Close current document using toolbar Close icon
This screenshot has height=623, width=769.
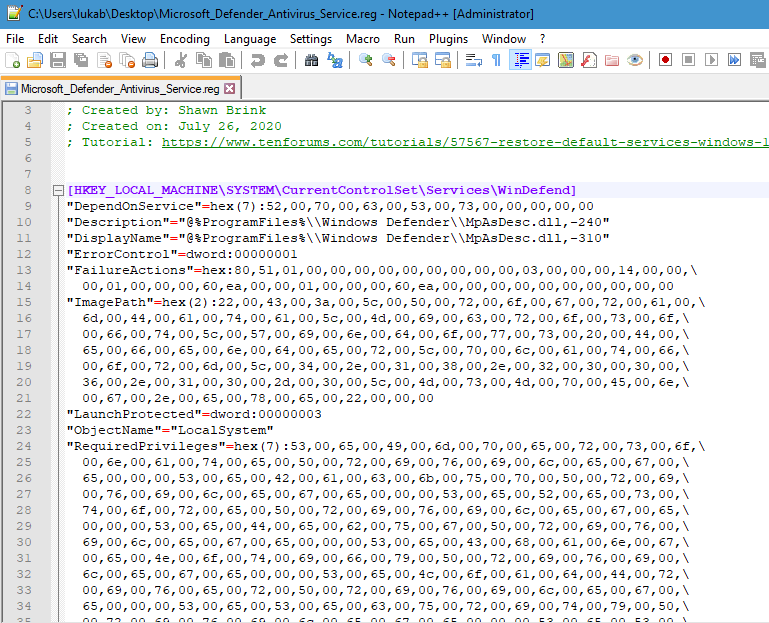pos(104,60)
